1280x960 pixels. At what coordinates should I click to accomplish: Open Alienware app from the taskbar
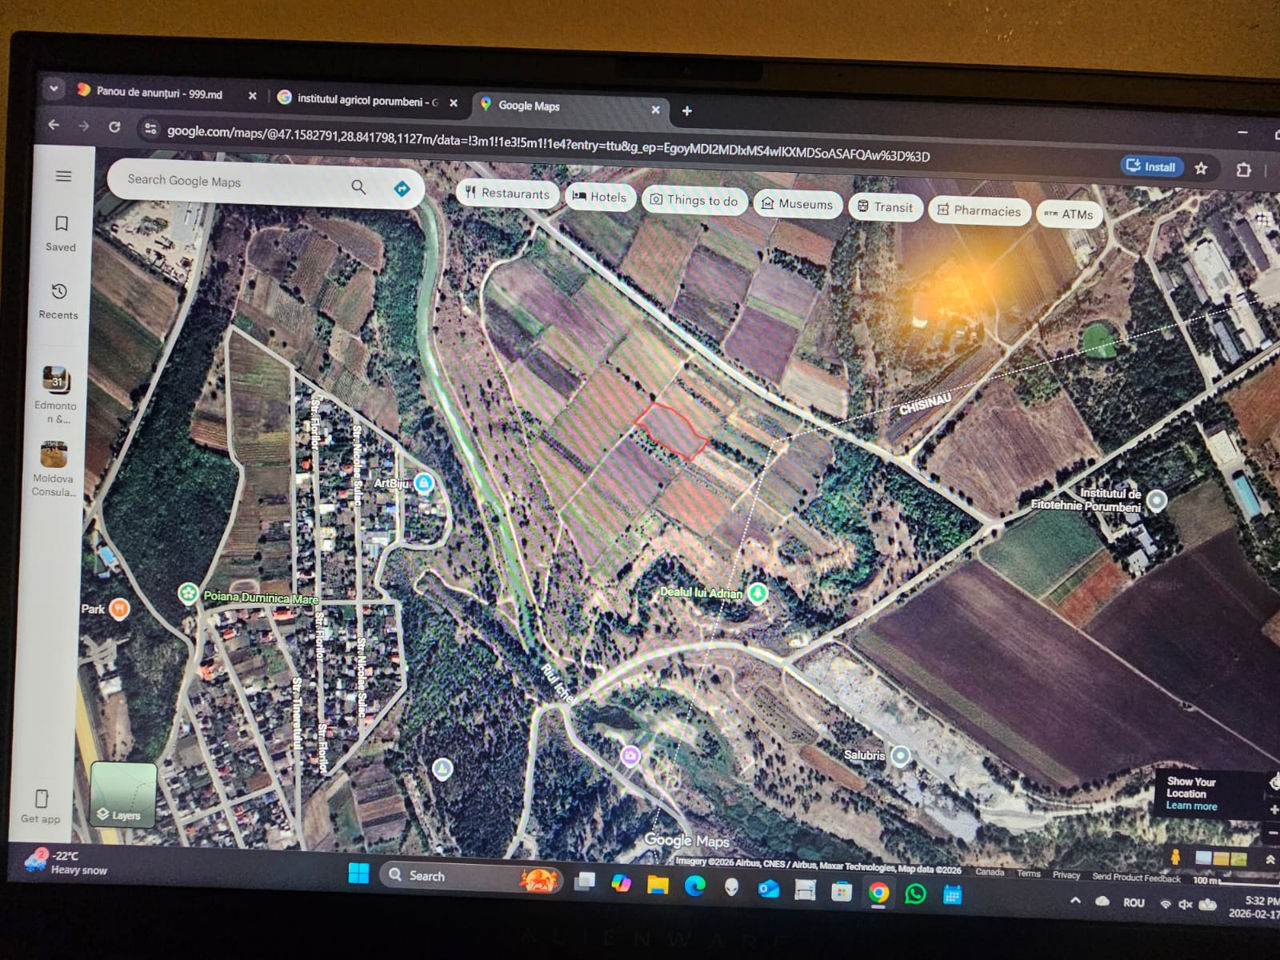coord(731,888)
